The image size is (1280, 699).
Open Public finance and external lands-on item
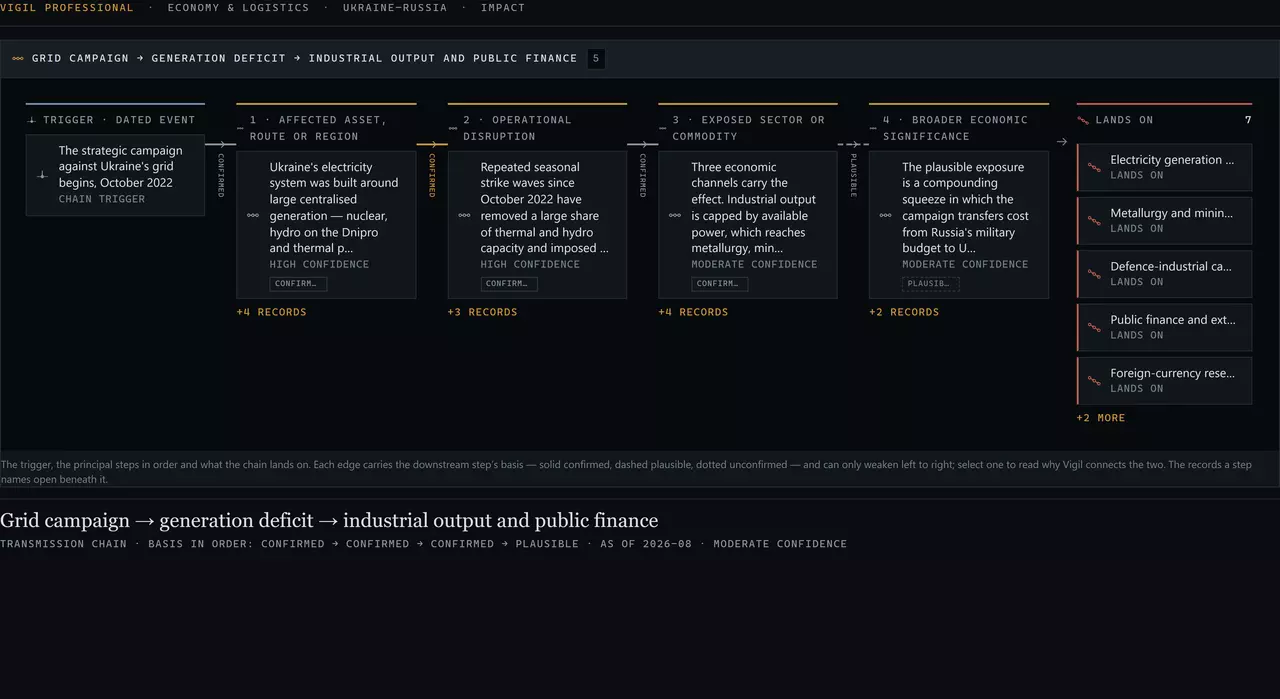pos(1164,327)
